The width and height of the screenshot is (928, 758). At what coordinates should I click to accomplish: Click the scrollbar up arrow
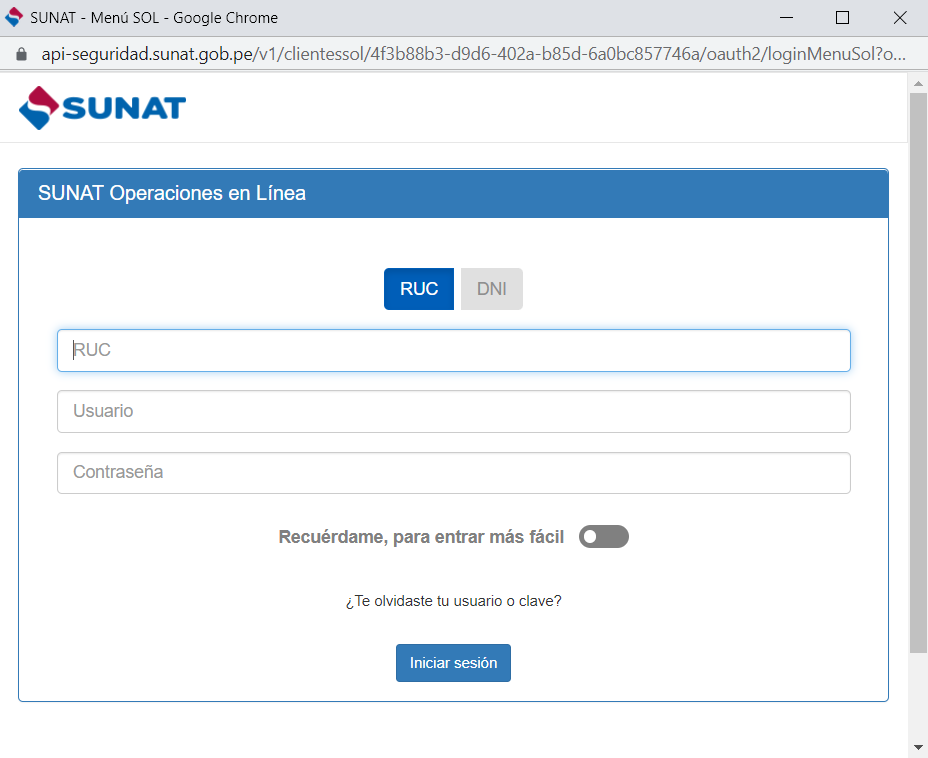(x=918, y=84)
